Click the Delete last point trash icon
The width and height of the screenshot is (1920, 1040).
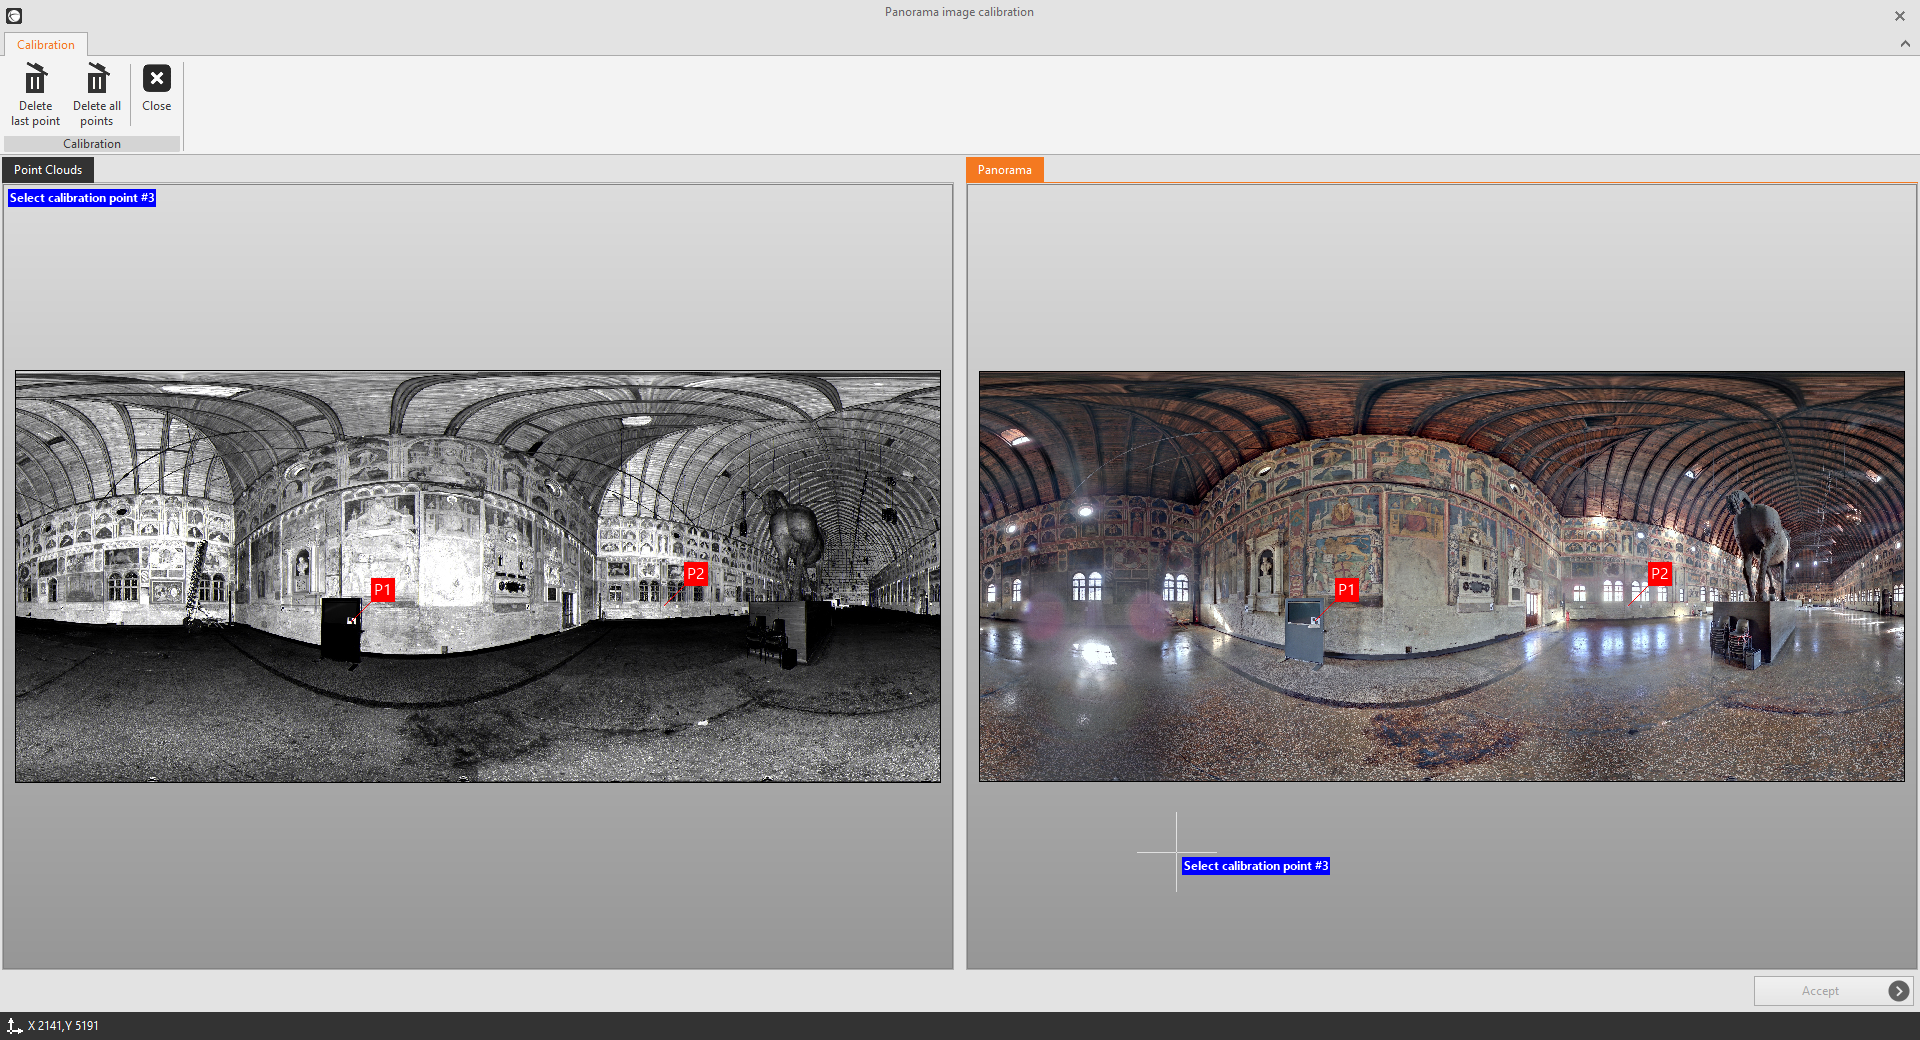point(35,79)
